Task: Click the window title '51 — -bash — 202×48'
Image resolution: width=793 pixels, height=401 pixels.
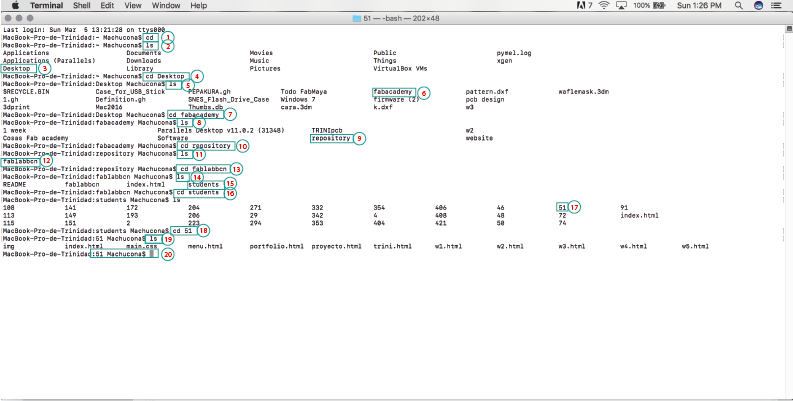Action: [x=401, y=18]
